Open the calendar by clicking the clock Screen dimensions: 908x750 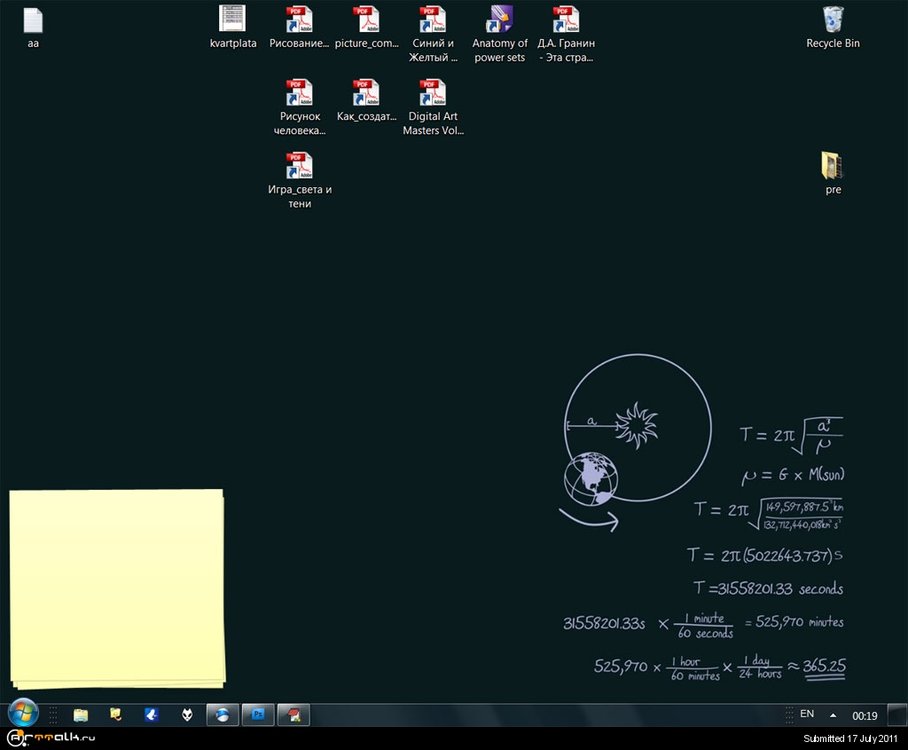pos(865,716)
